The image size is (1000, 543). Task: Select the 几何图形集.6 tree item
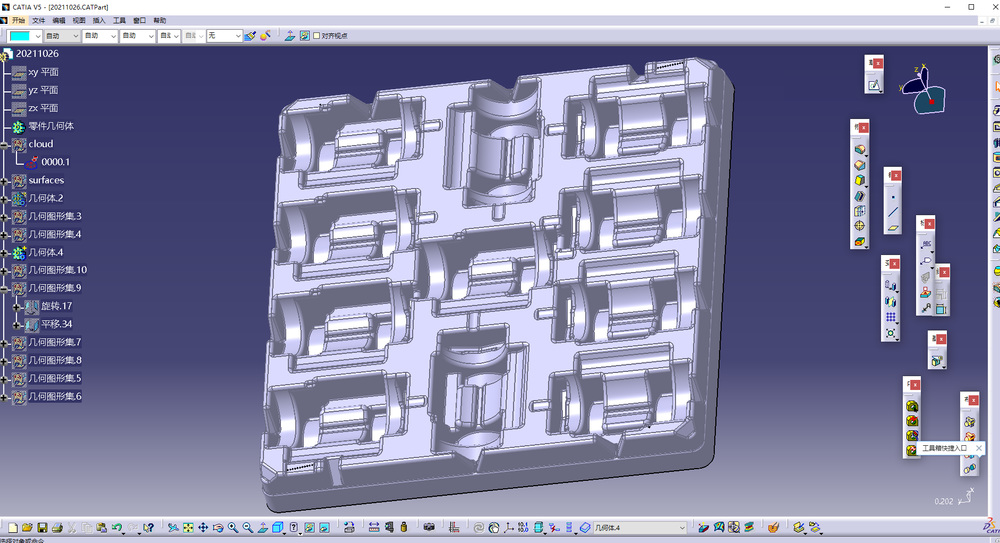(55, 396)
